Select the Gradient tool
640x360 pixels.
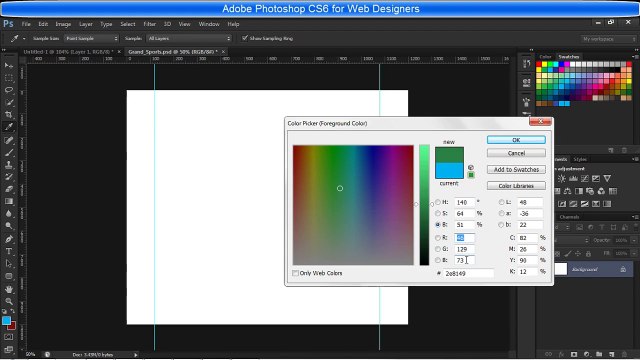click(9, 202)
